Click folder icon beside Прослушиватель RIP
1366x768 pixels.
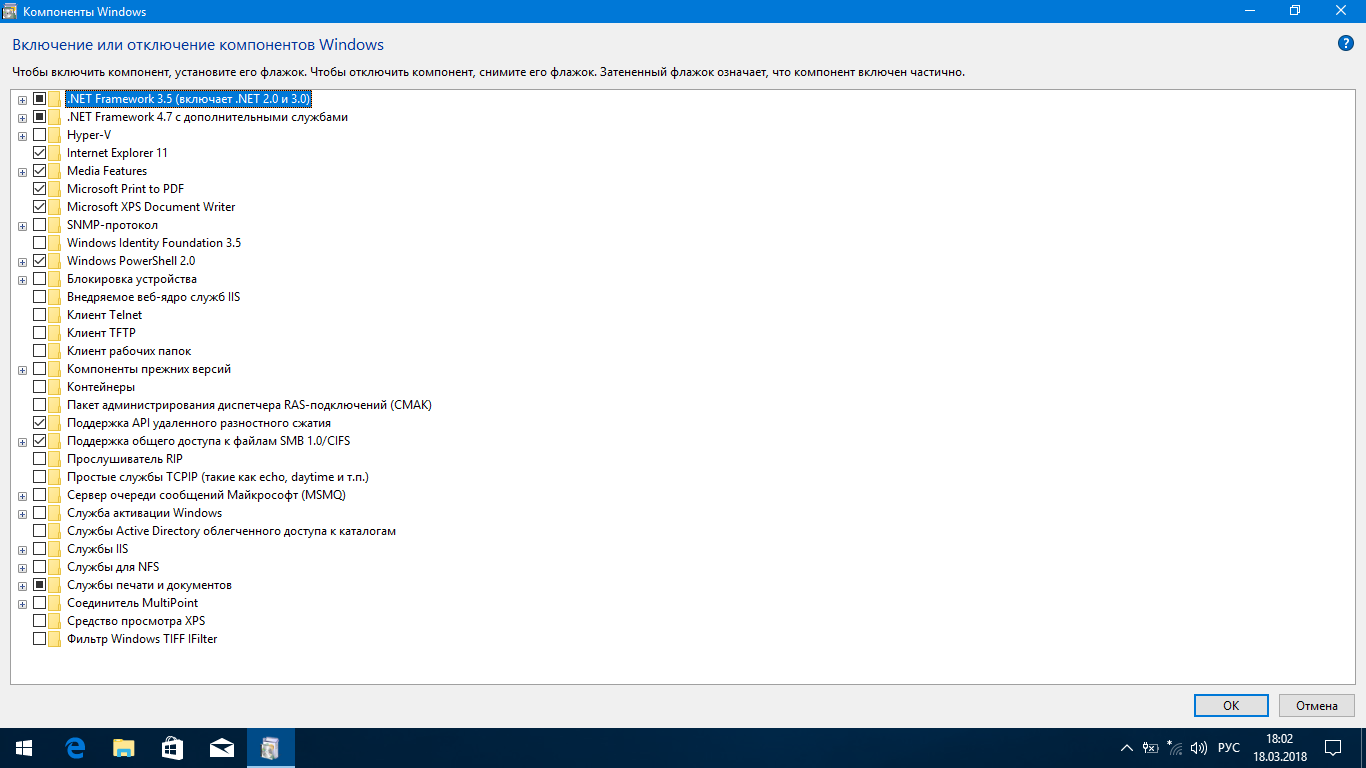point(54,459)
